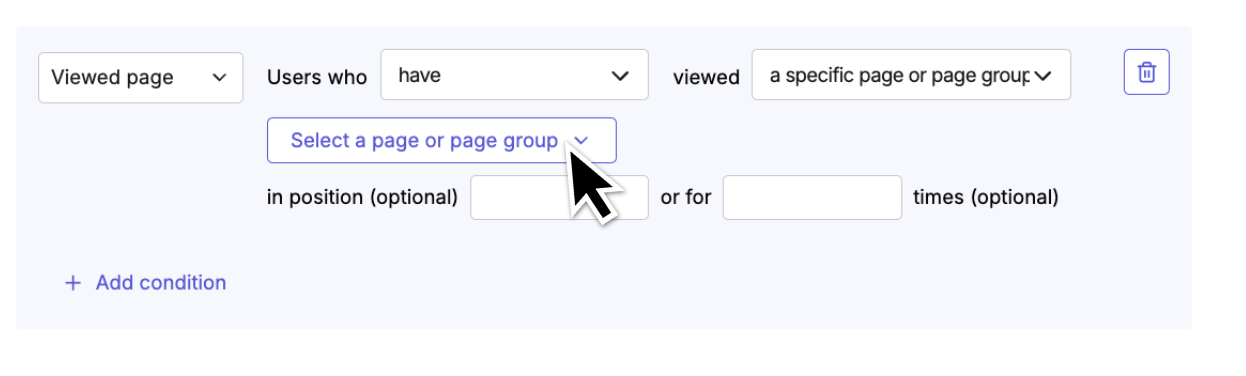1246x376 pixels.
Task: Click the 'or for' label text
Action: point(686,198)
